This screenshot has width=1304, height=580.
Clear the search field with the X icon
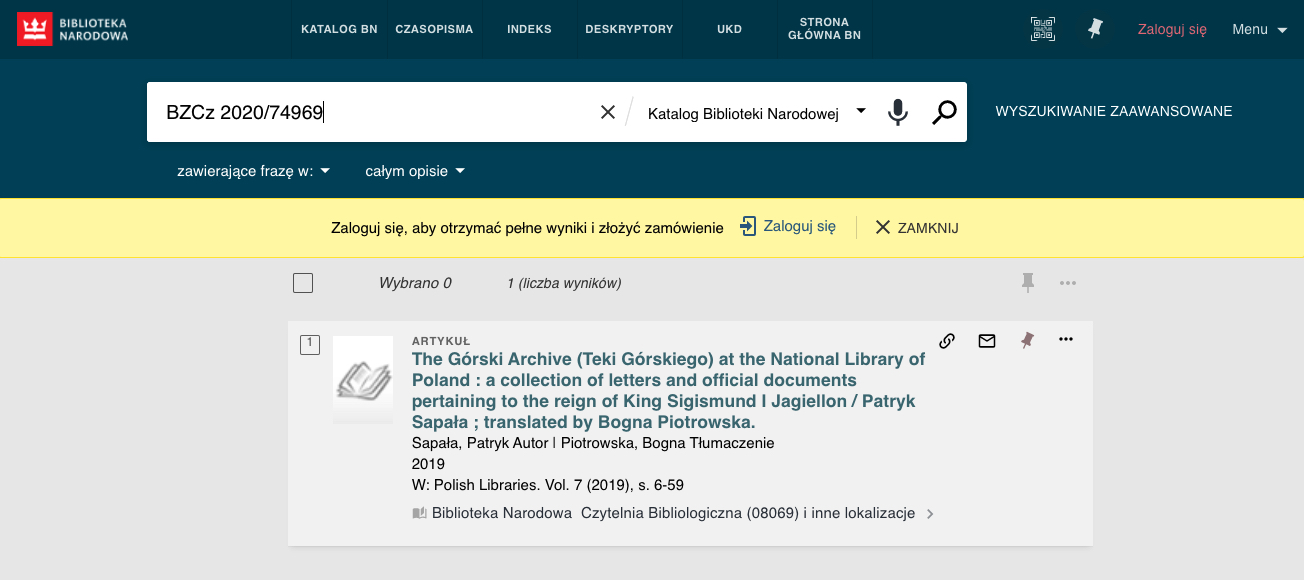[608, 112]
